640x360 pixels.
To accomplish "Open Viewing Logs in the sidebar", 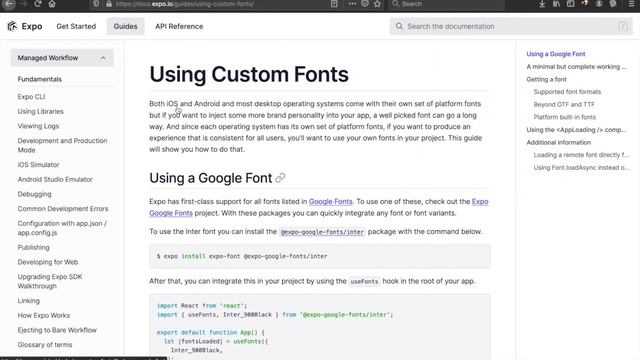I will pyautogui.click(x=38, y=126).
